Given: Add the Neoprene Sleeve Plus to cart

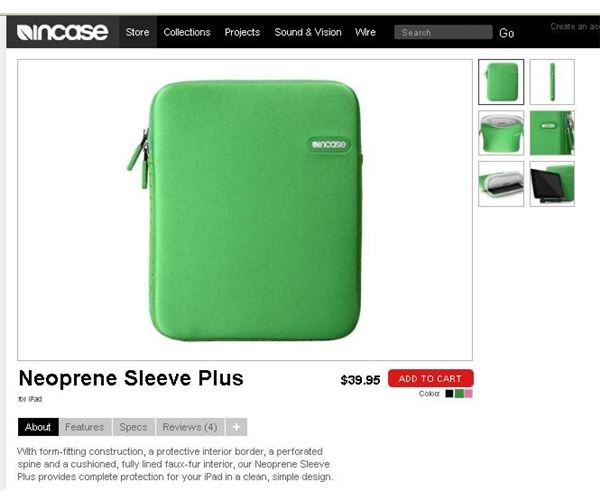Looking at the screenshot, I should [430, 379].
